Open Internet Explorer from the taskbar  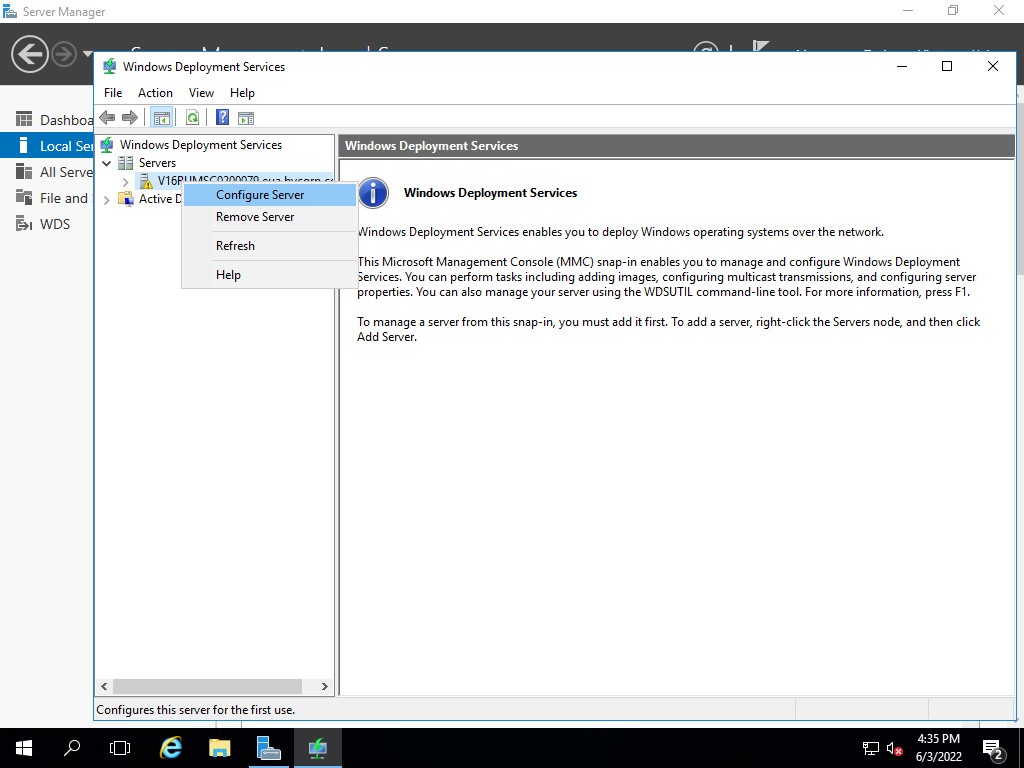[171, 748]
